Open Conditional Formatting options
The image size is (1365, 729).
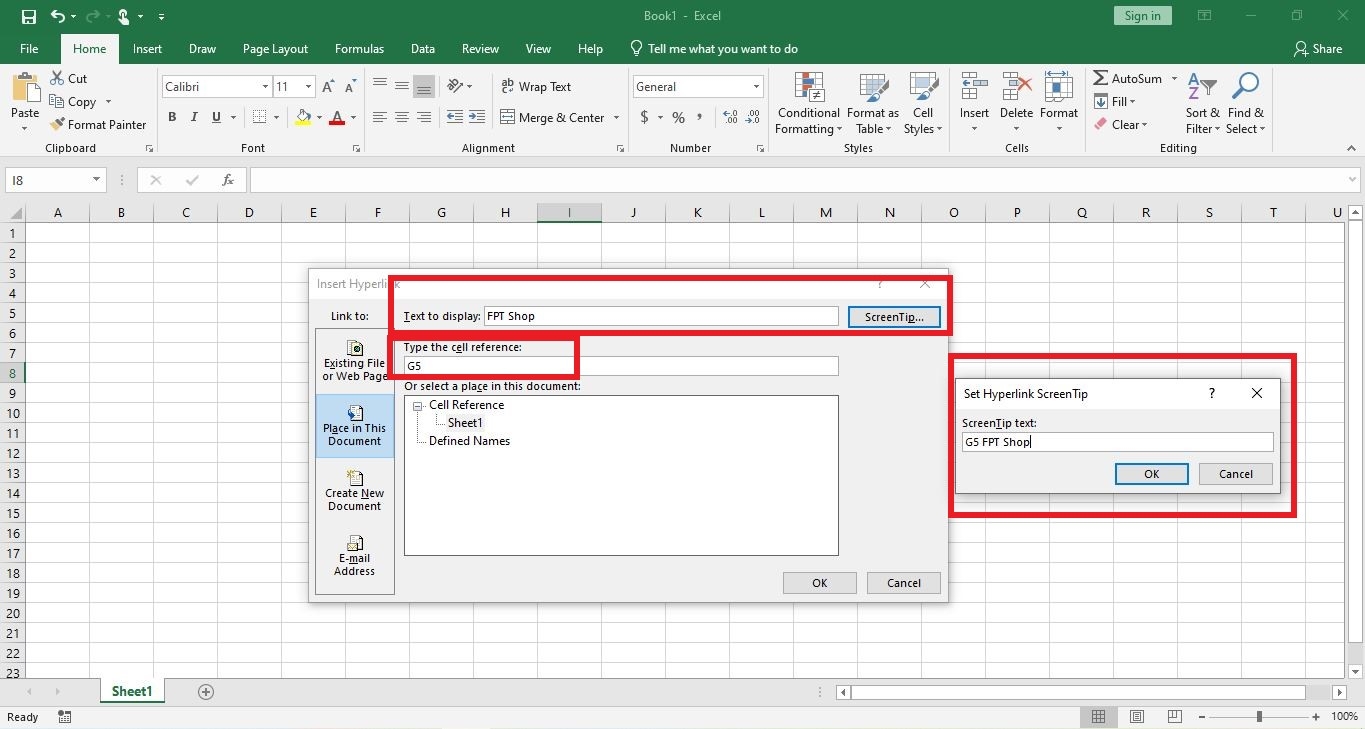808,104
